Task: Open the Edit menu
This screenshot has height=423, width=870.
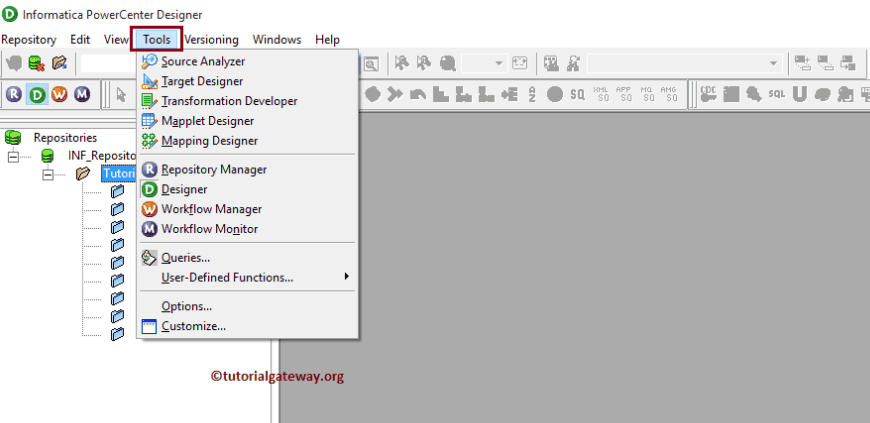Action: (x=80, y=39)
